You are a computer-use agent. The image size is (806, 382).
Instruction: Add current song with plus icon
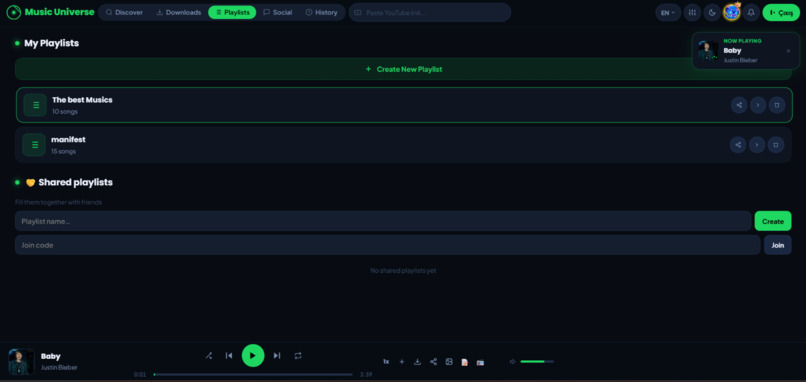point(402,362)
